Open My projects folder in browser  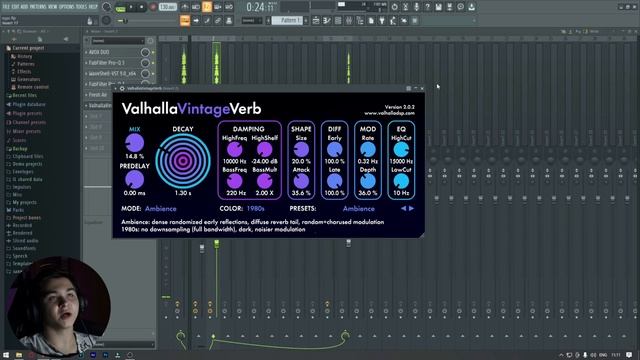point(24,202)
